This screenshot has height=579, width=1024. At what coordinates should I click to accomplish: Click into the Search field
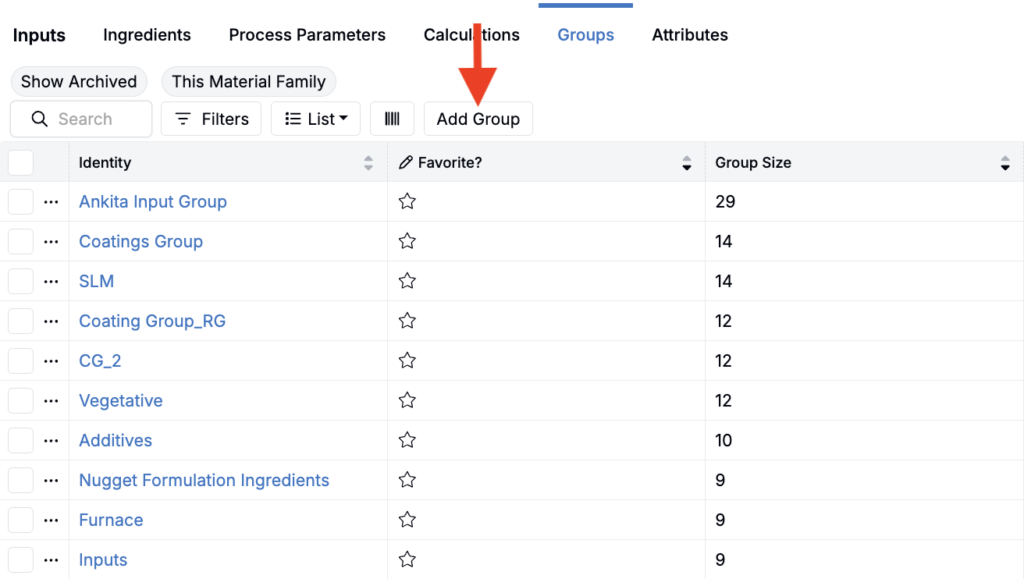coord(90,119)
